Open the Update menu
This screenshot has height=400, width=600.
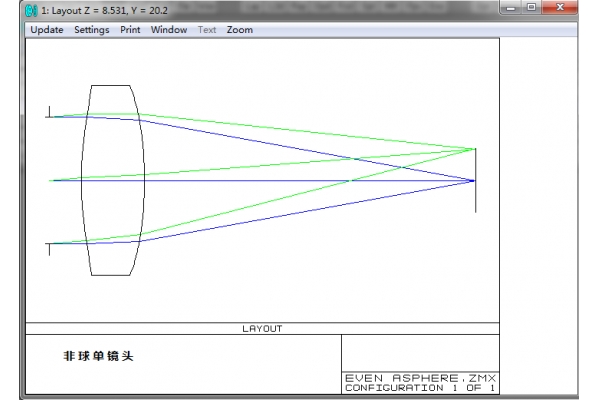(46, 30)
